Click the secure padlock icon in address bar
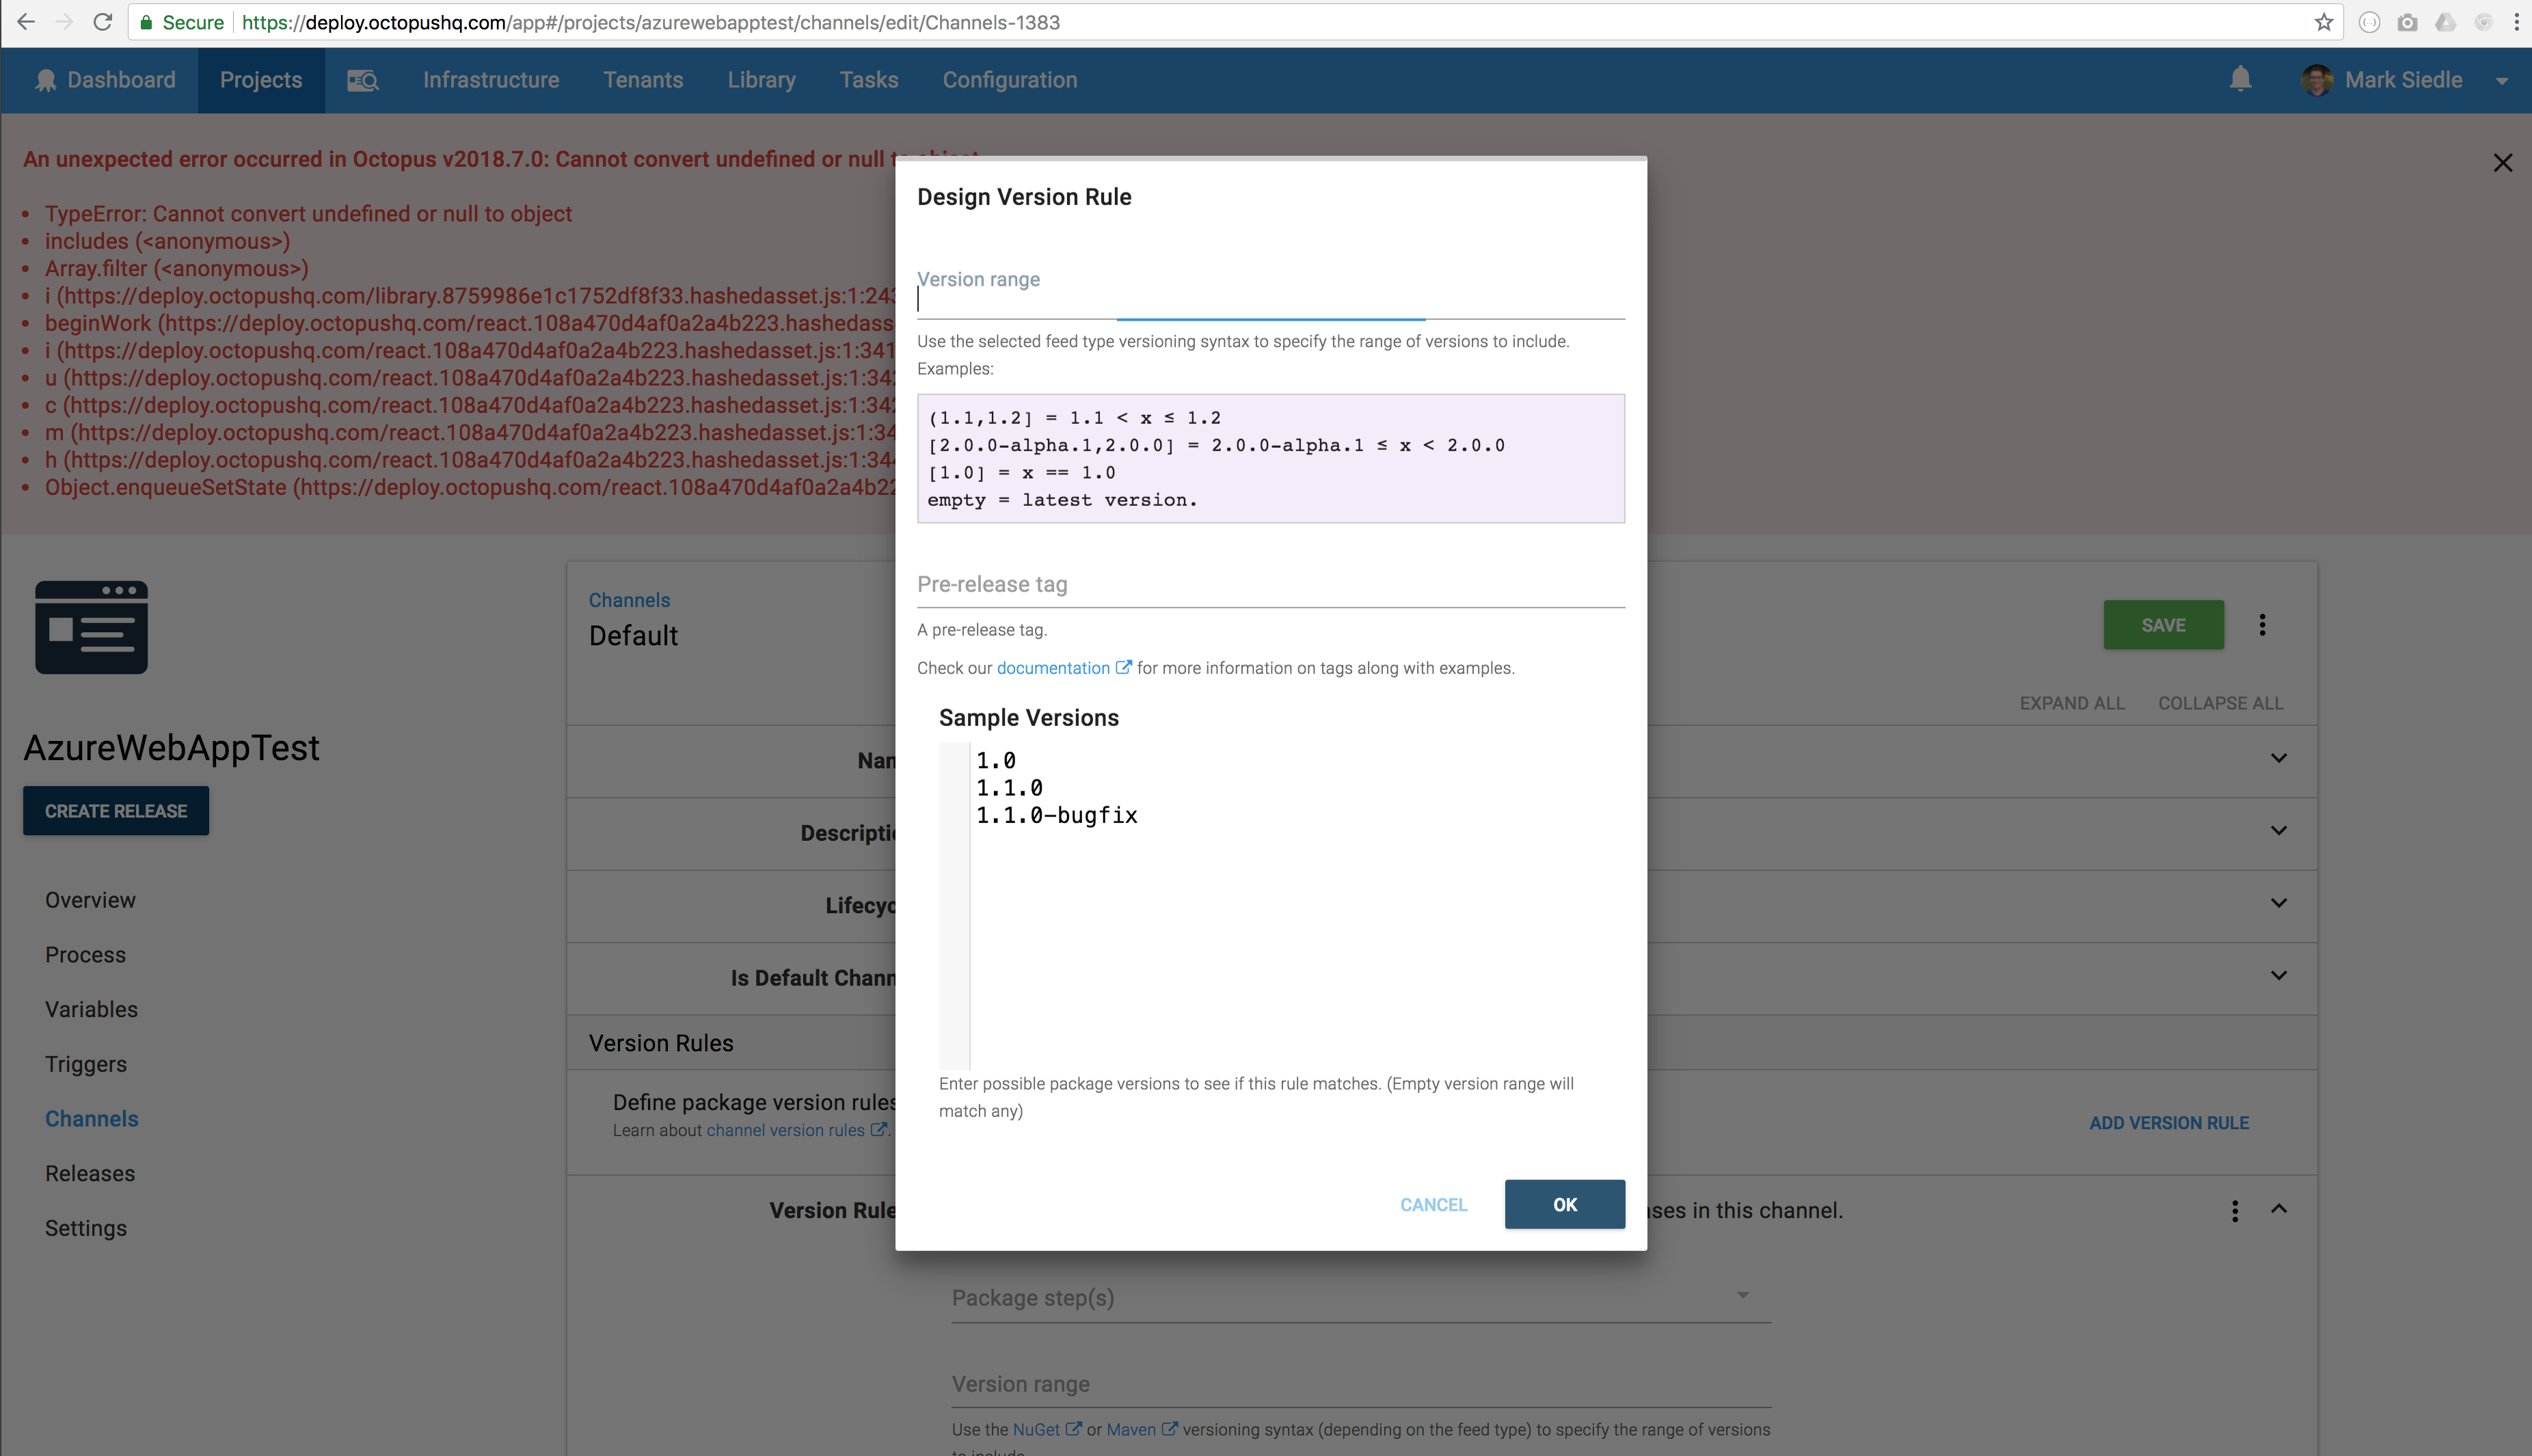Viewport: 2532px width, 1456px height. (x=146, y=22)
